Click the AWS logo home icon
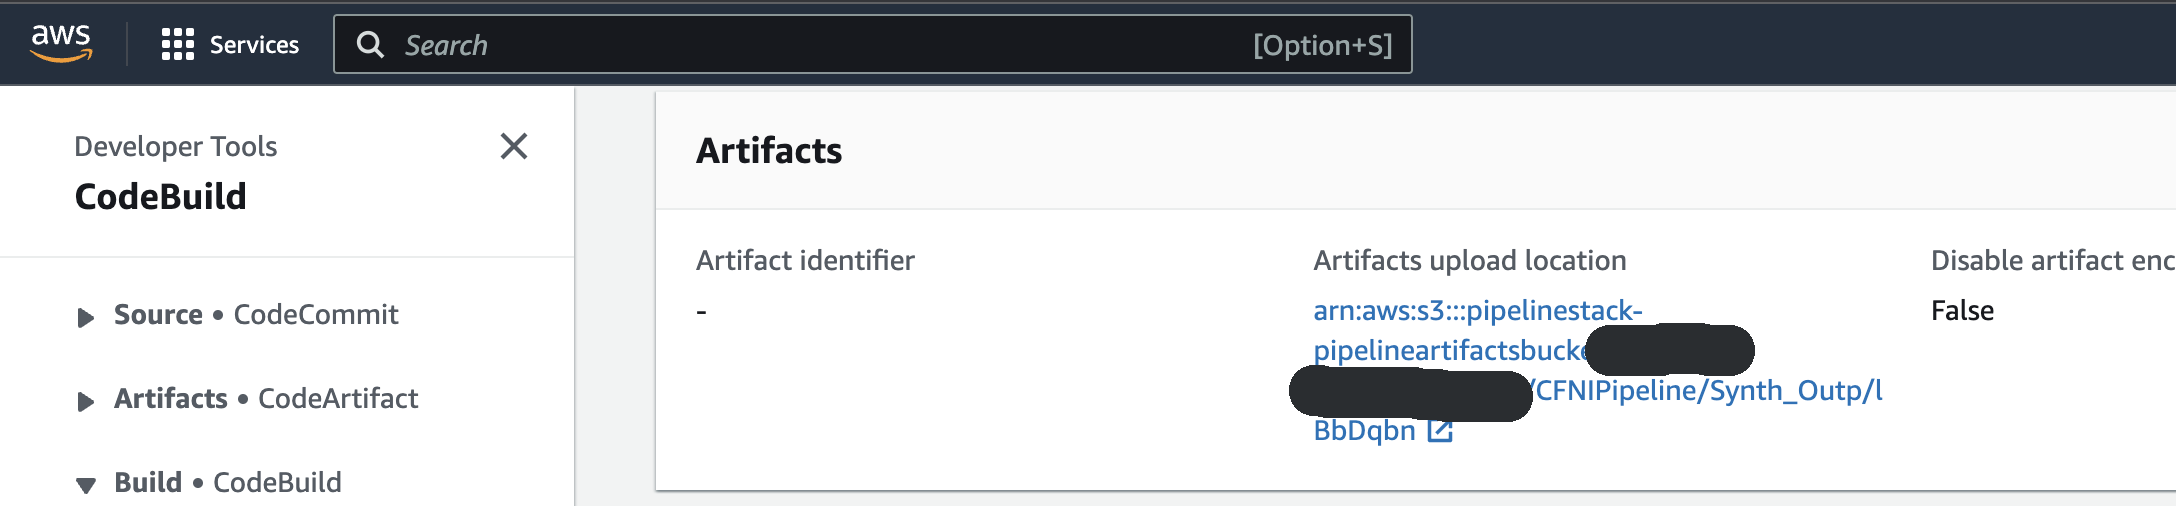 point(61,43)
